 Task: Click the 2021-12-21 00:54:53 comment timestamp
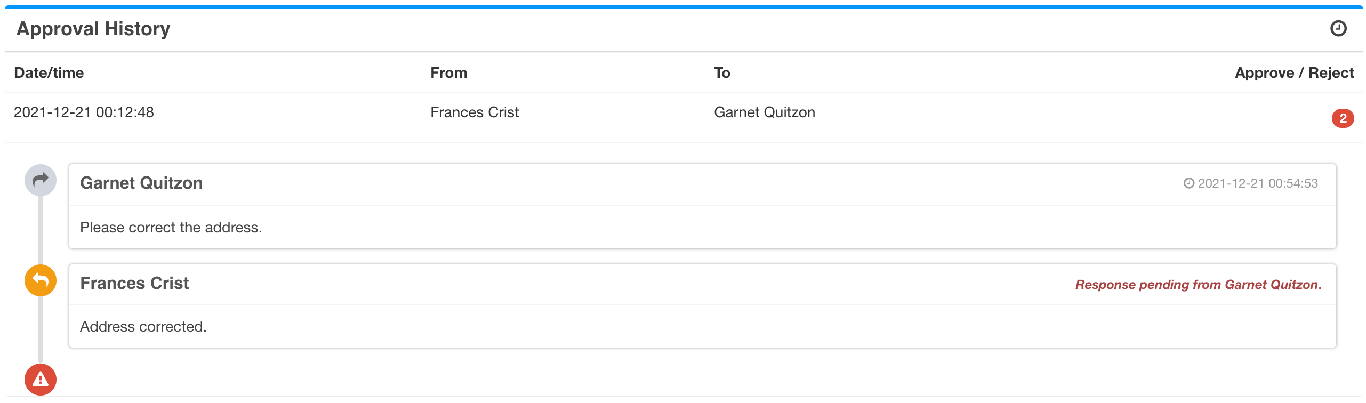coord(1257,184)
